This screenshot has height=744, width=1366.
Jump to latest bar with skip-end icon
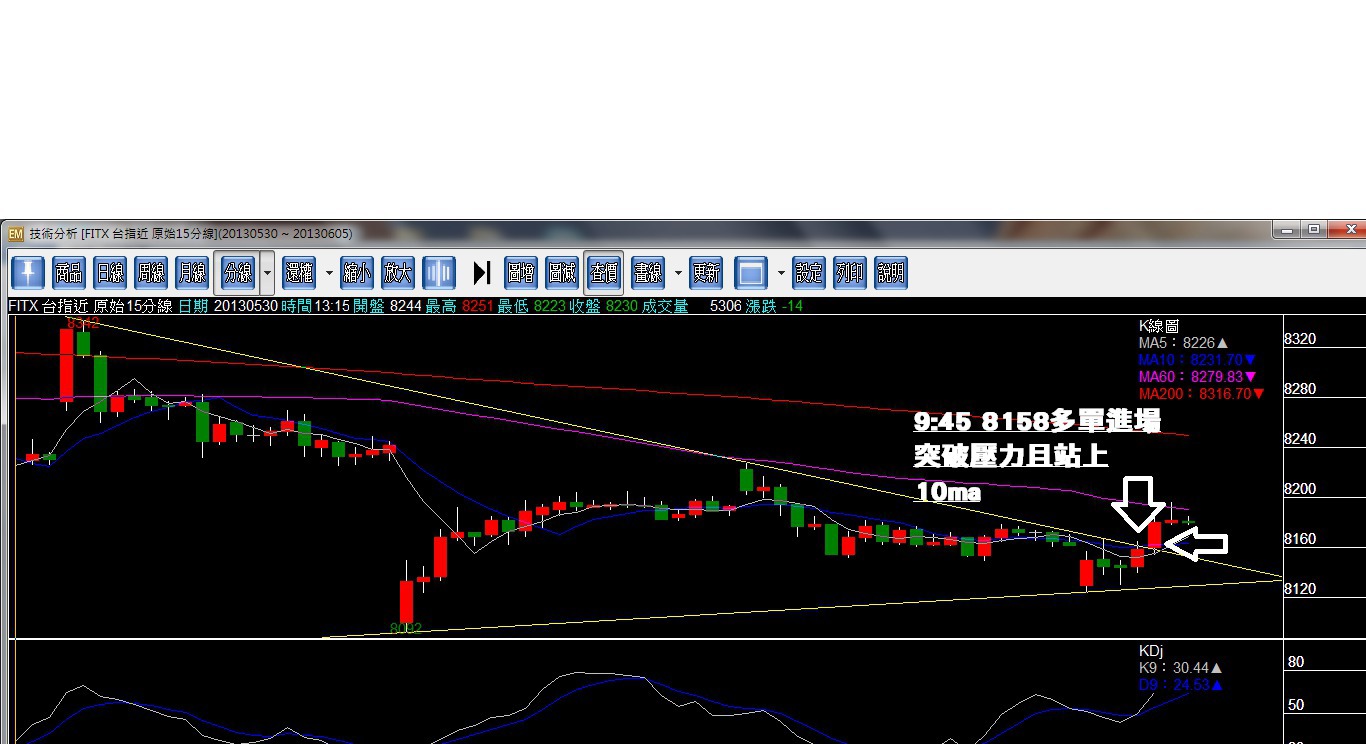pyautogui.click(x=481, y=272)
